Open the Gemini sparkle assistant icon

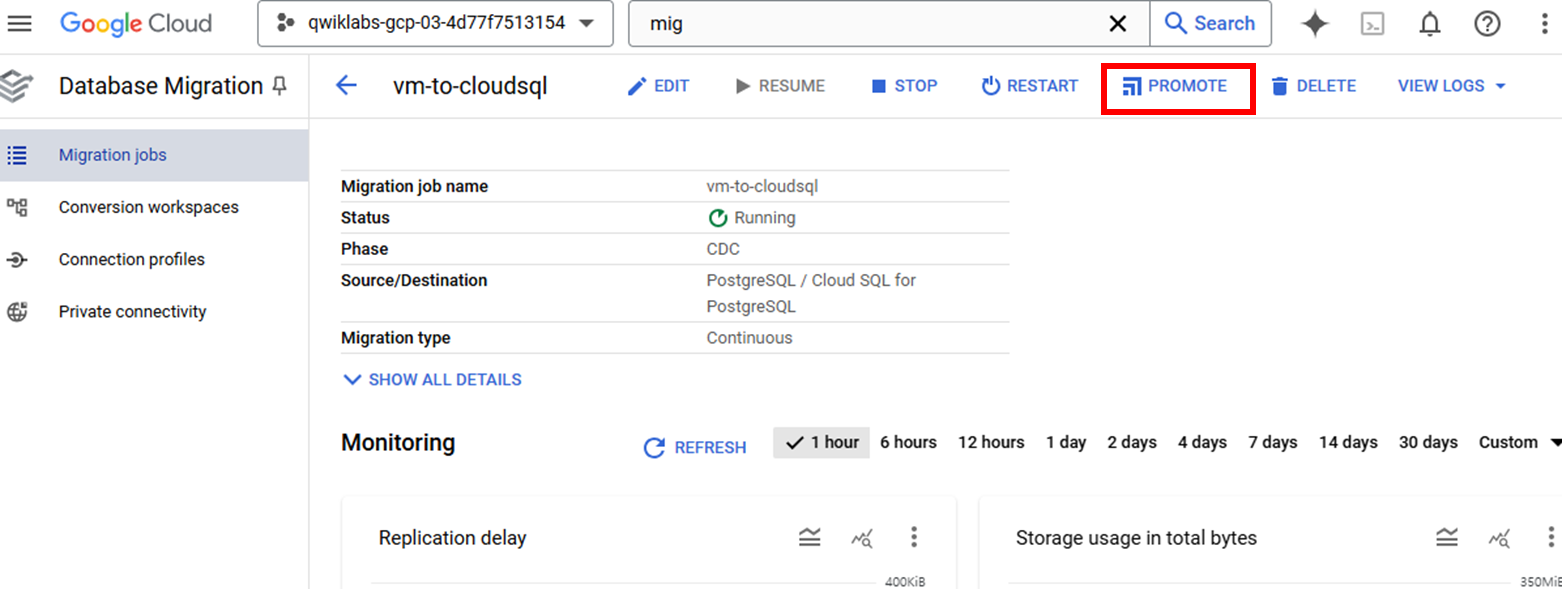point(1315,24)
